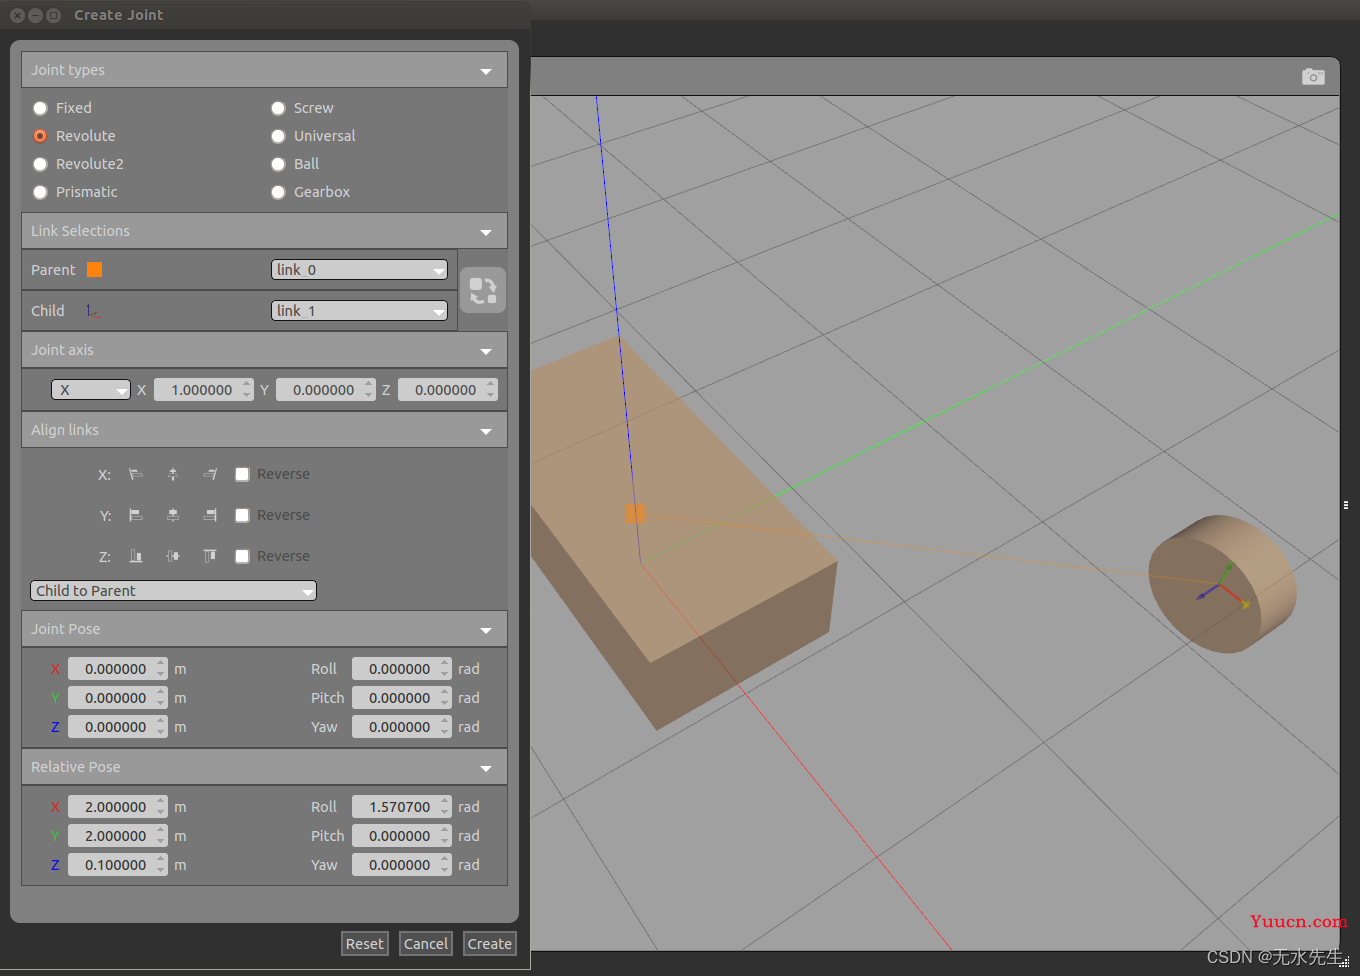Select the Universal joint type

(x=278, y=136)
